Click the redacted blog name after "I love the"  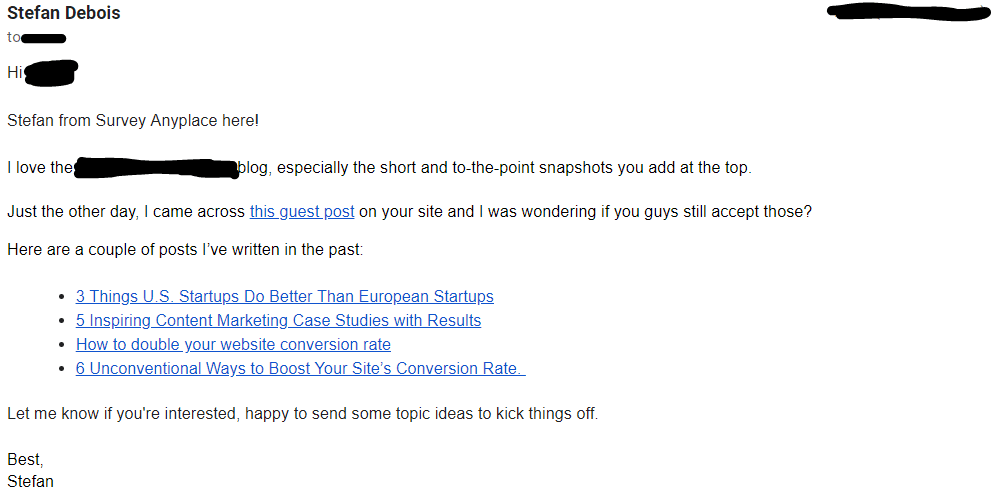(156, 168)
